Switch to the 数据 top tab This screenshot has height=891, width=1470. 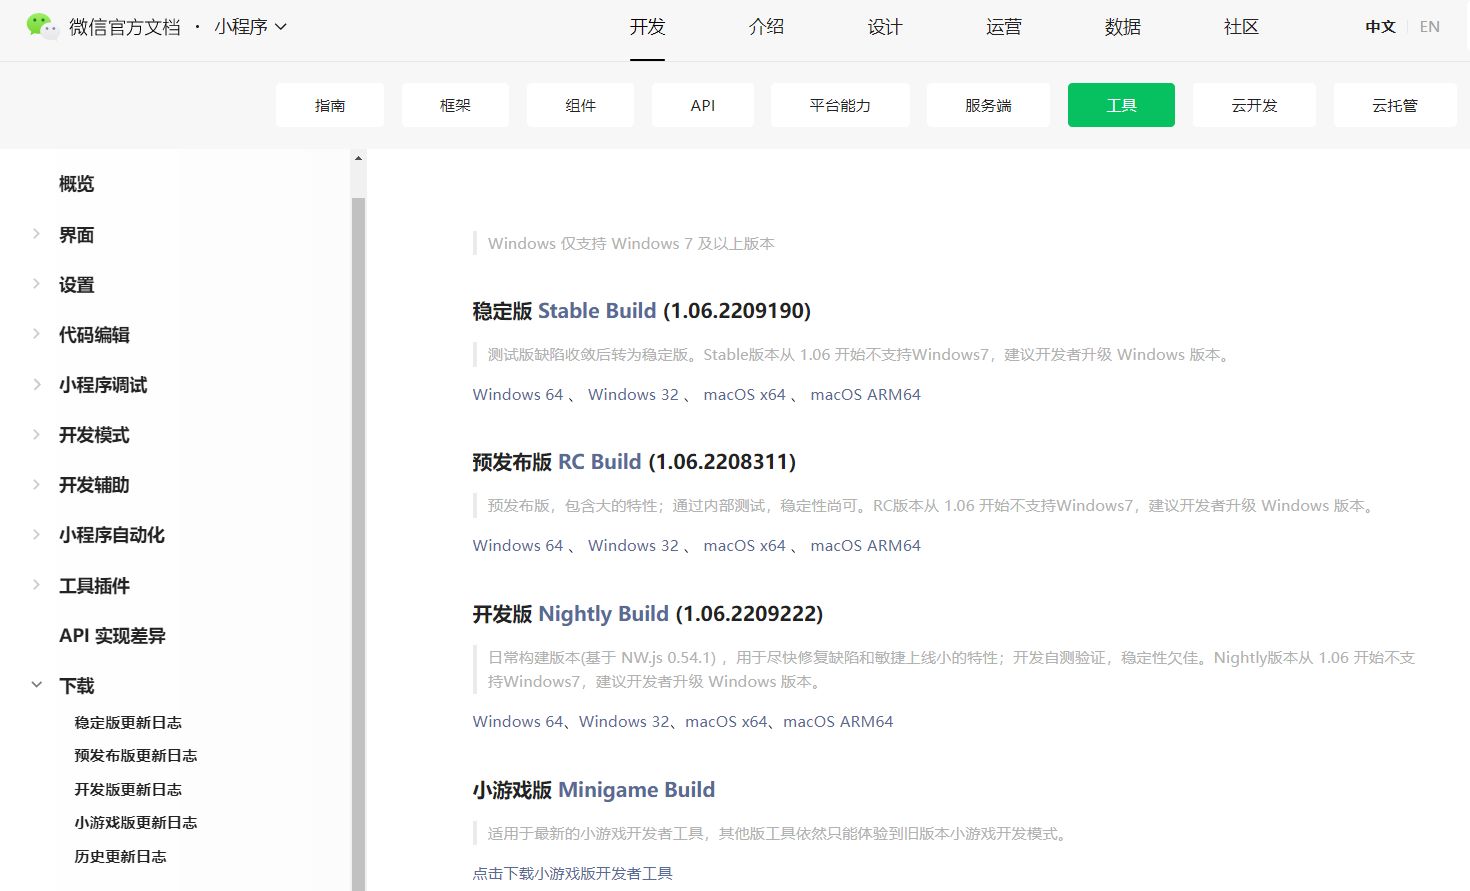coord(1123,27)
